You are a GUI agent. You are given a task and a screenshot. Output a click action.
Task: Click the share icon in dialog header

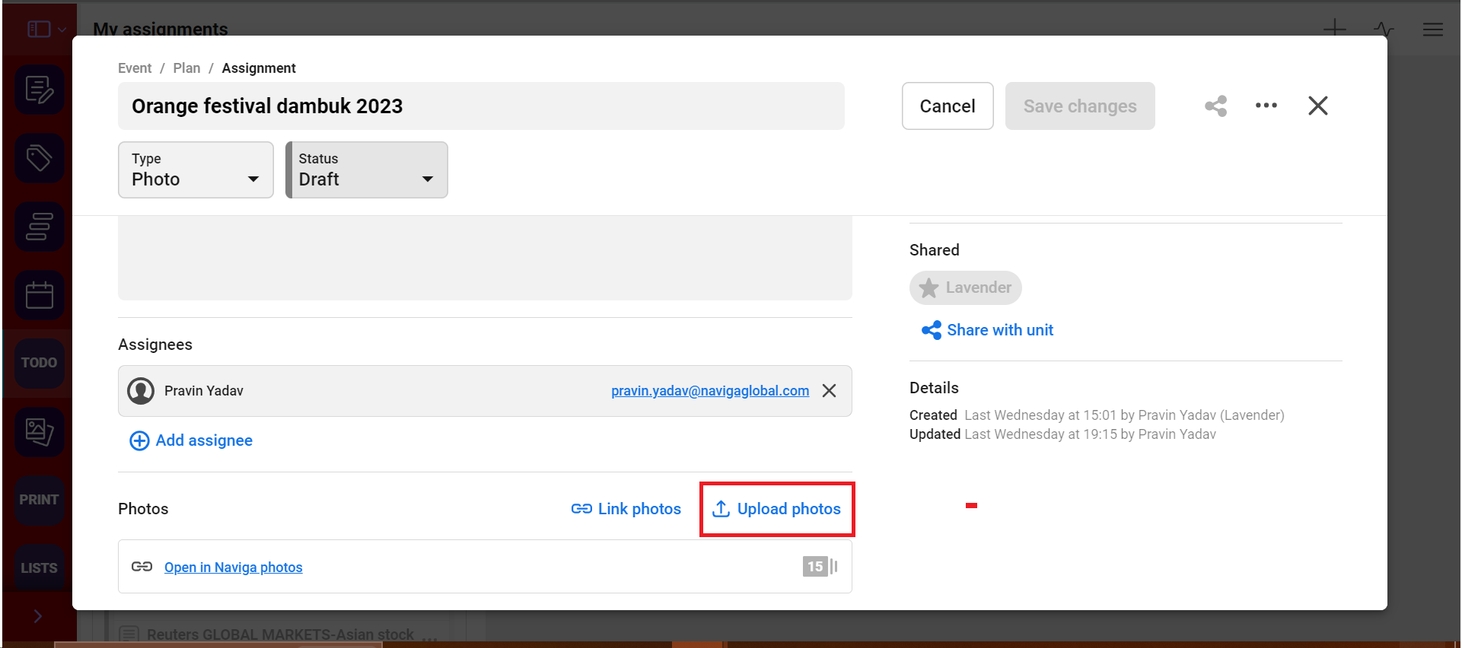coord(1215,106)
